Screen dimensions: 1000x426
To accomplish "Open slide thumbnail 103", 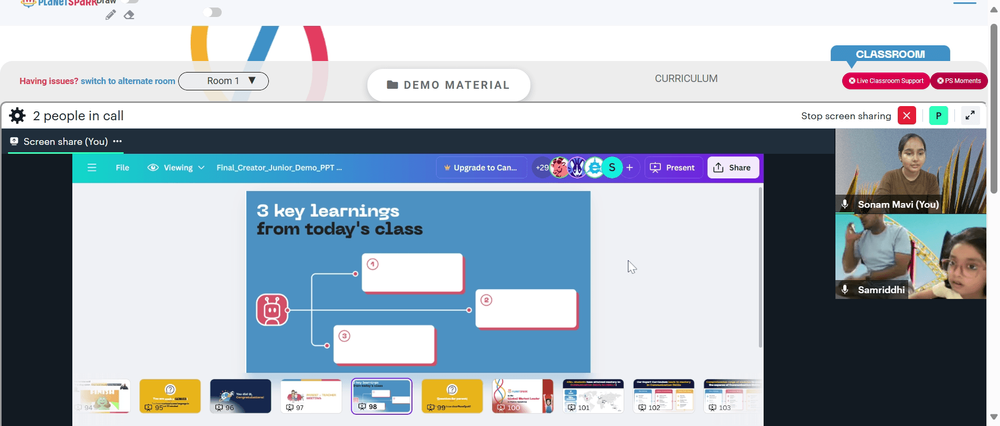I will click(732, 396).
